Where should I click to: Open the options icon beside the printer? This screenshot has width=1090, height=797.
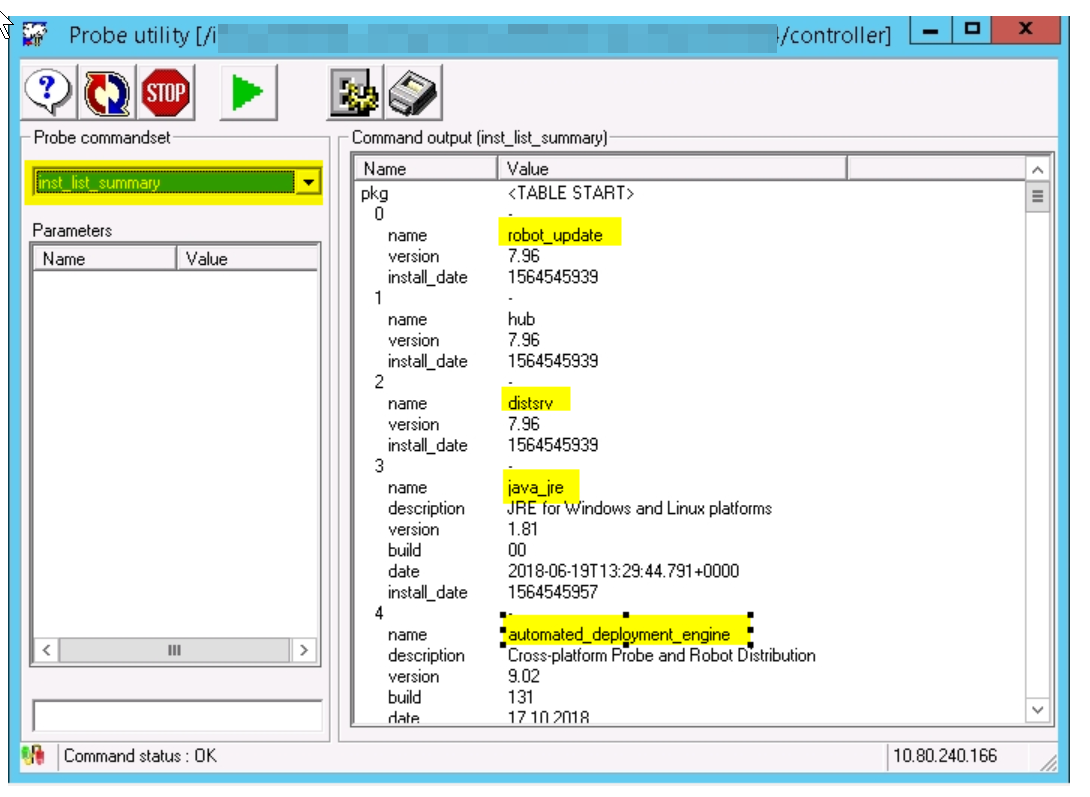(x=356, y=94)
